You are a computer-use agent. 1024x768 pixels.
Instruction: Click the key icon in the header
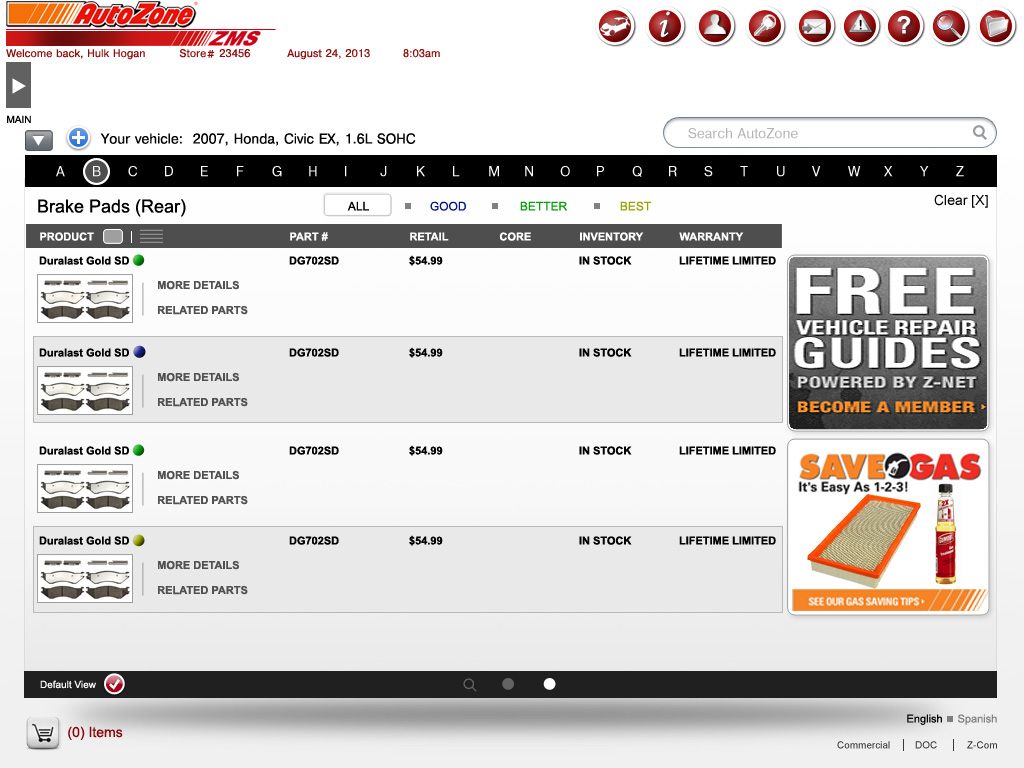pyautogui.click(x=766, y=27)
